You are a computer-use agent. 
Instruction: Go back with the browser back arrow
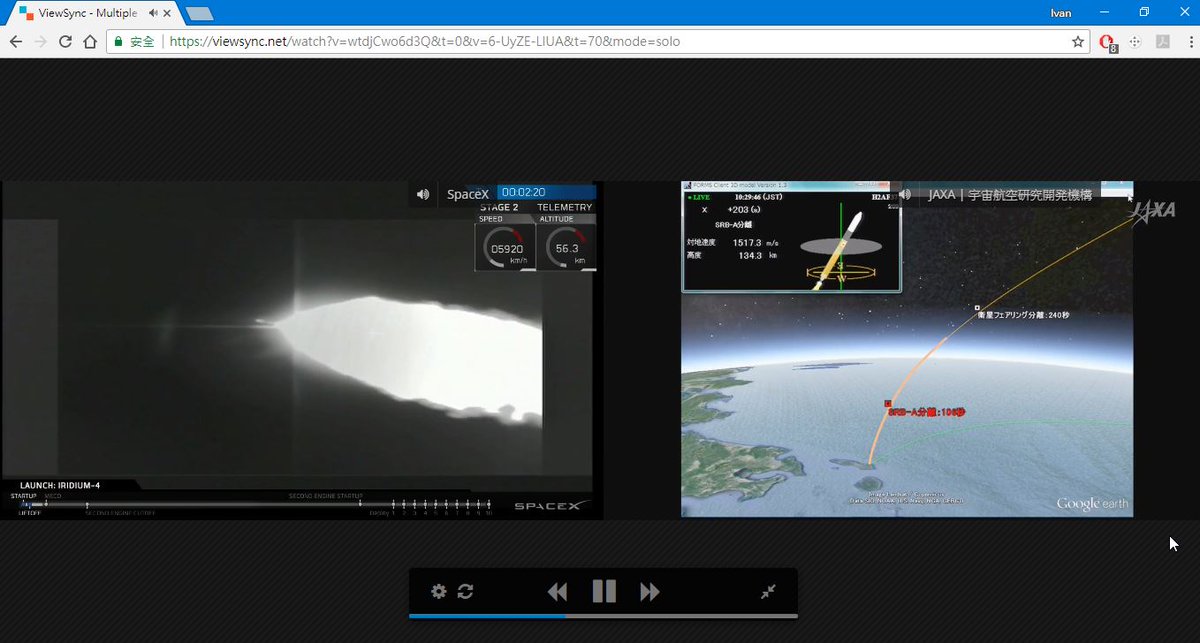coord(16,42)
